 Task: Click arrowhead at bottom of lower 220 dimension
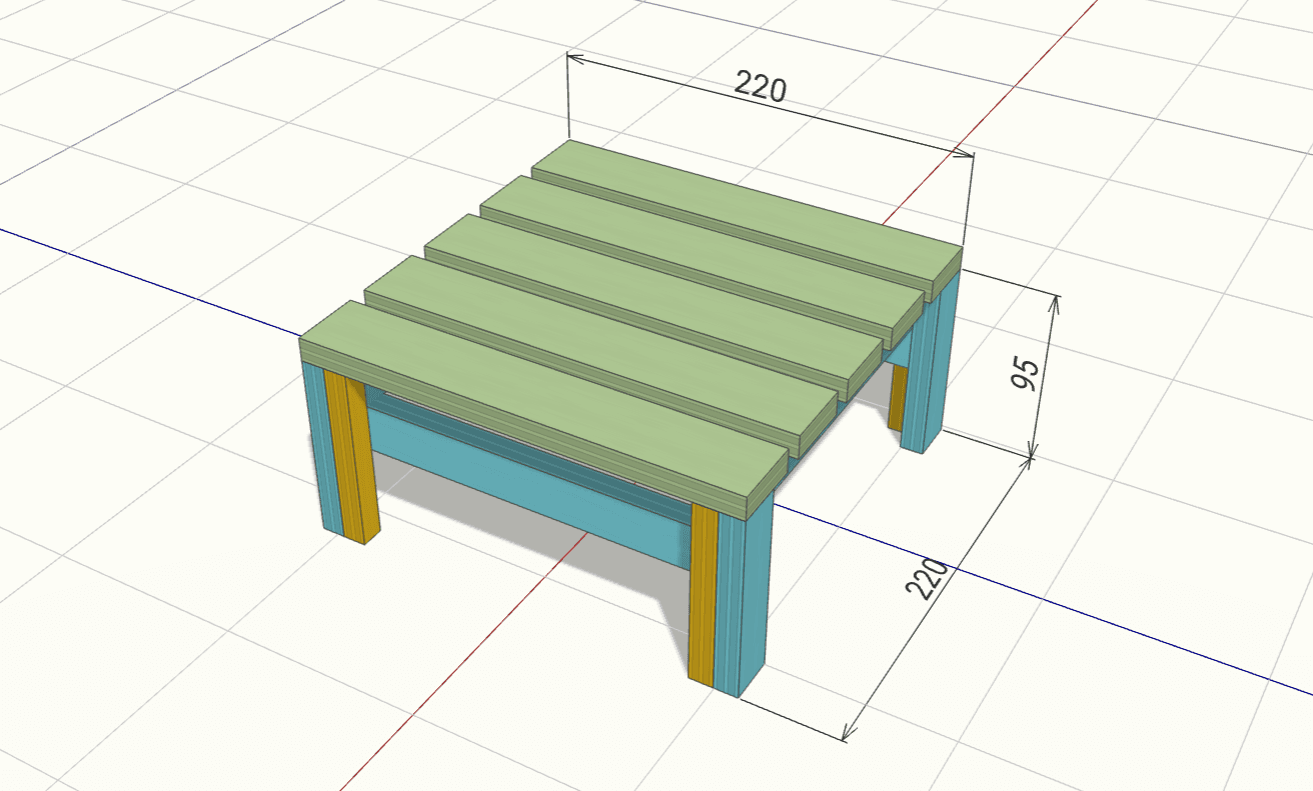click(x=846, y=737)
